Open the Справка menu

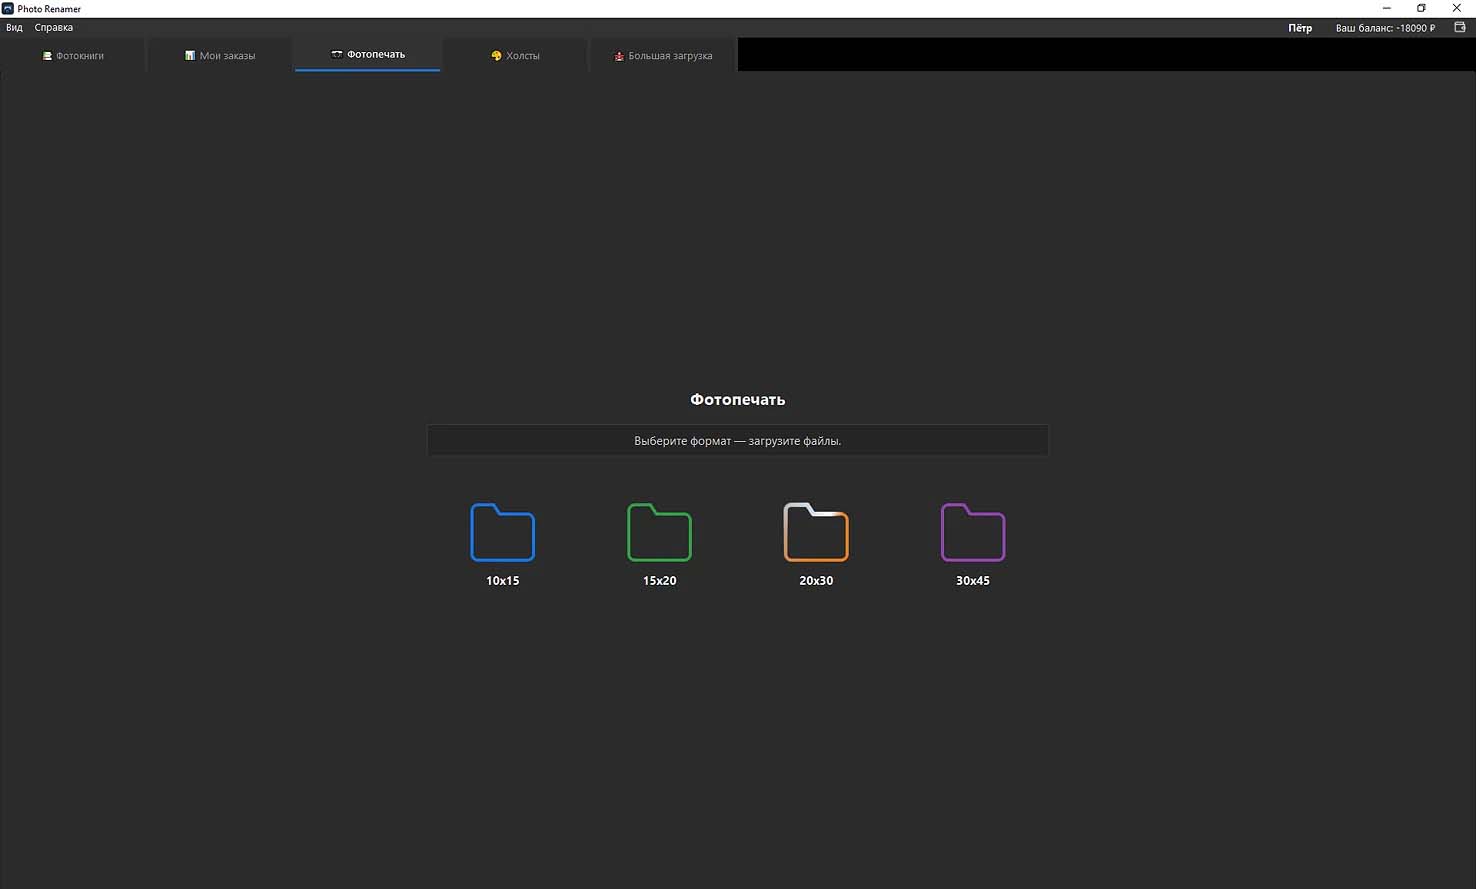(54, 28)
